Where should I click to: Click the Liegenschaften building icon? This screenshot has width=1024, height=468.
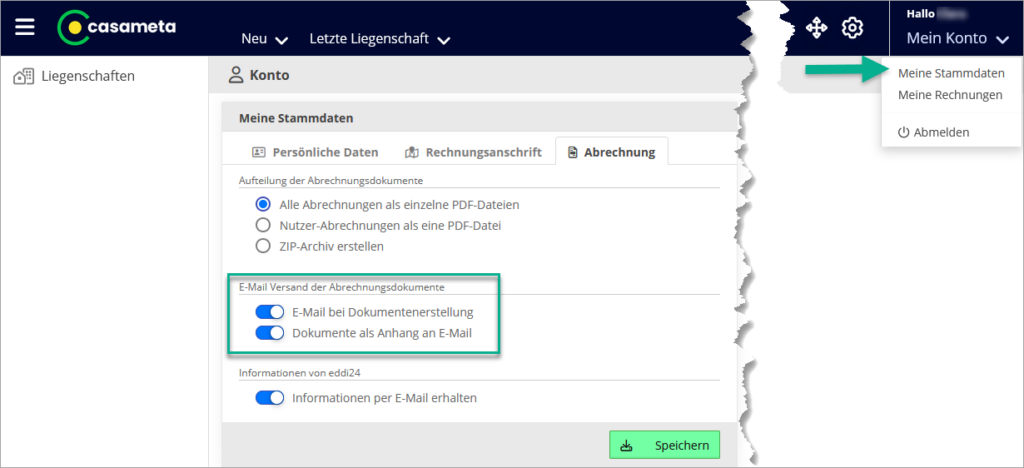tap(23, 76)
